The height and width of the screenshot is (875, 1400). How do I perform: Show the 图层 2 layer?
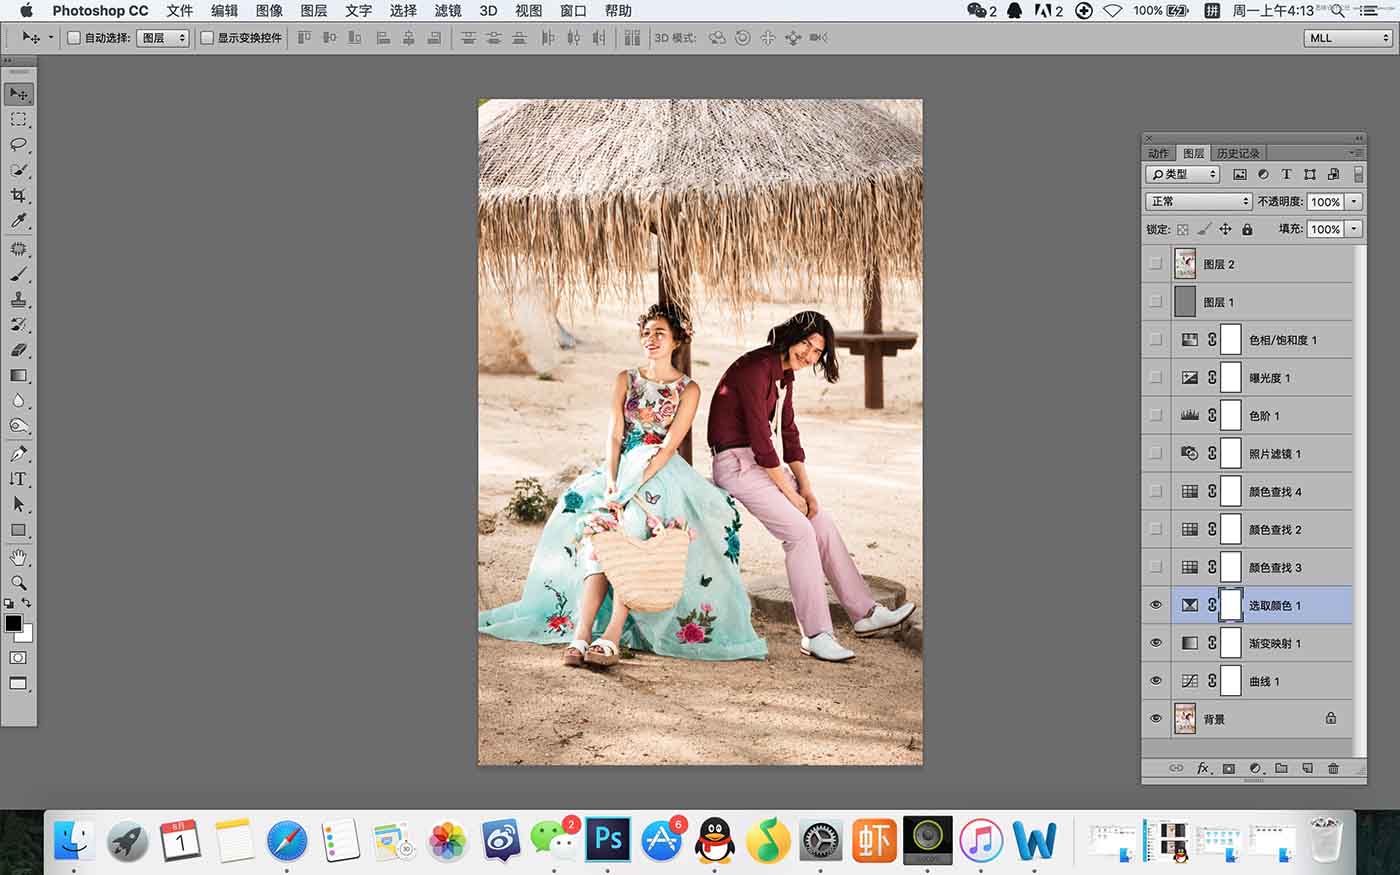click(x=1156, y=263)
